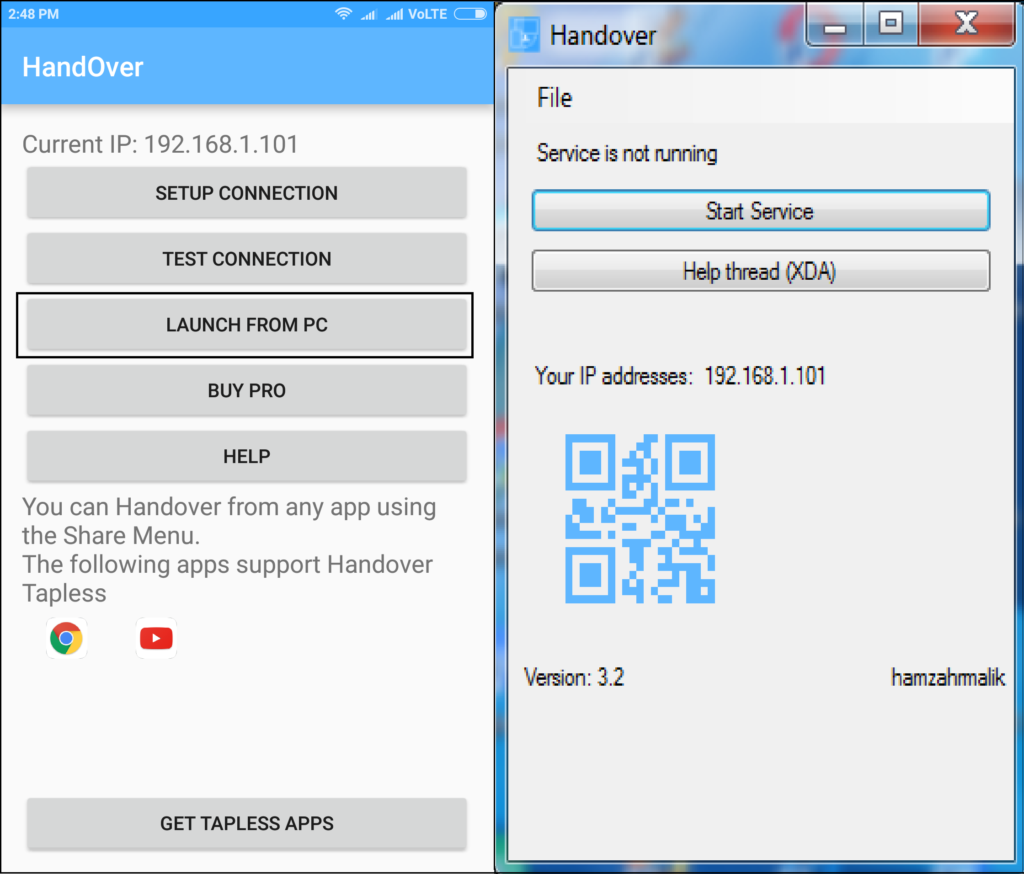Maximize the Handover desktop window
Viewport: 1024px width, 874px height.
coord(891,24)
